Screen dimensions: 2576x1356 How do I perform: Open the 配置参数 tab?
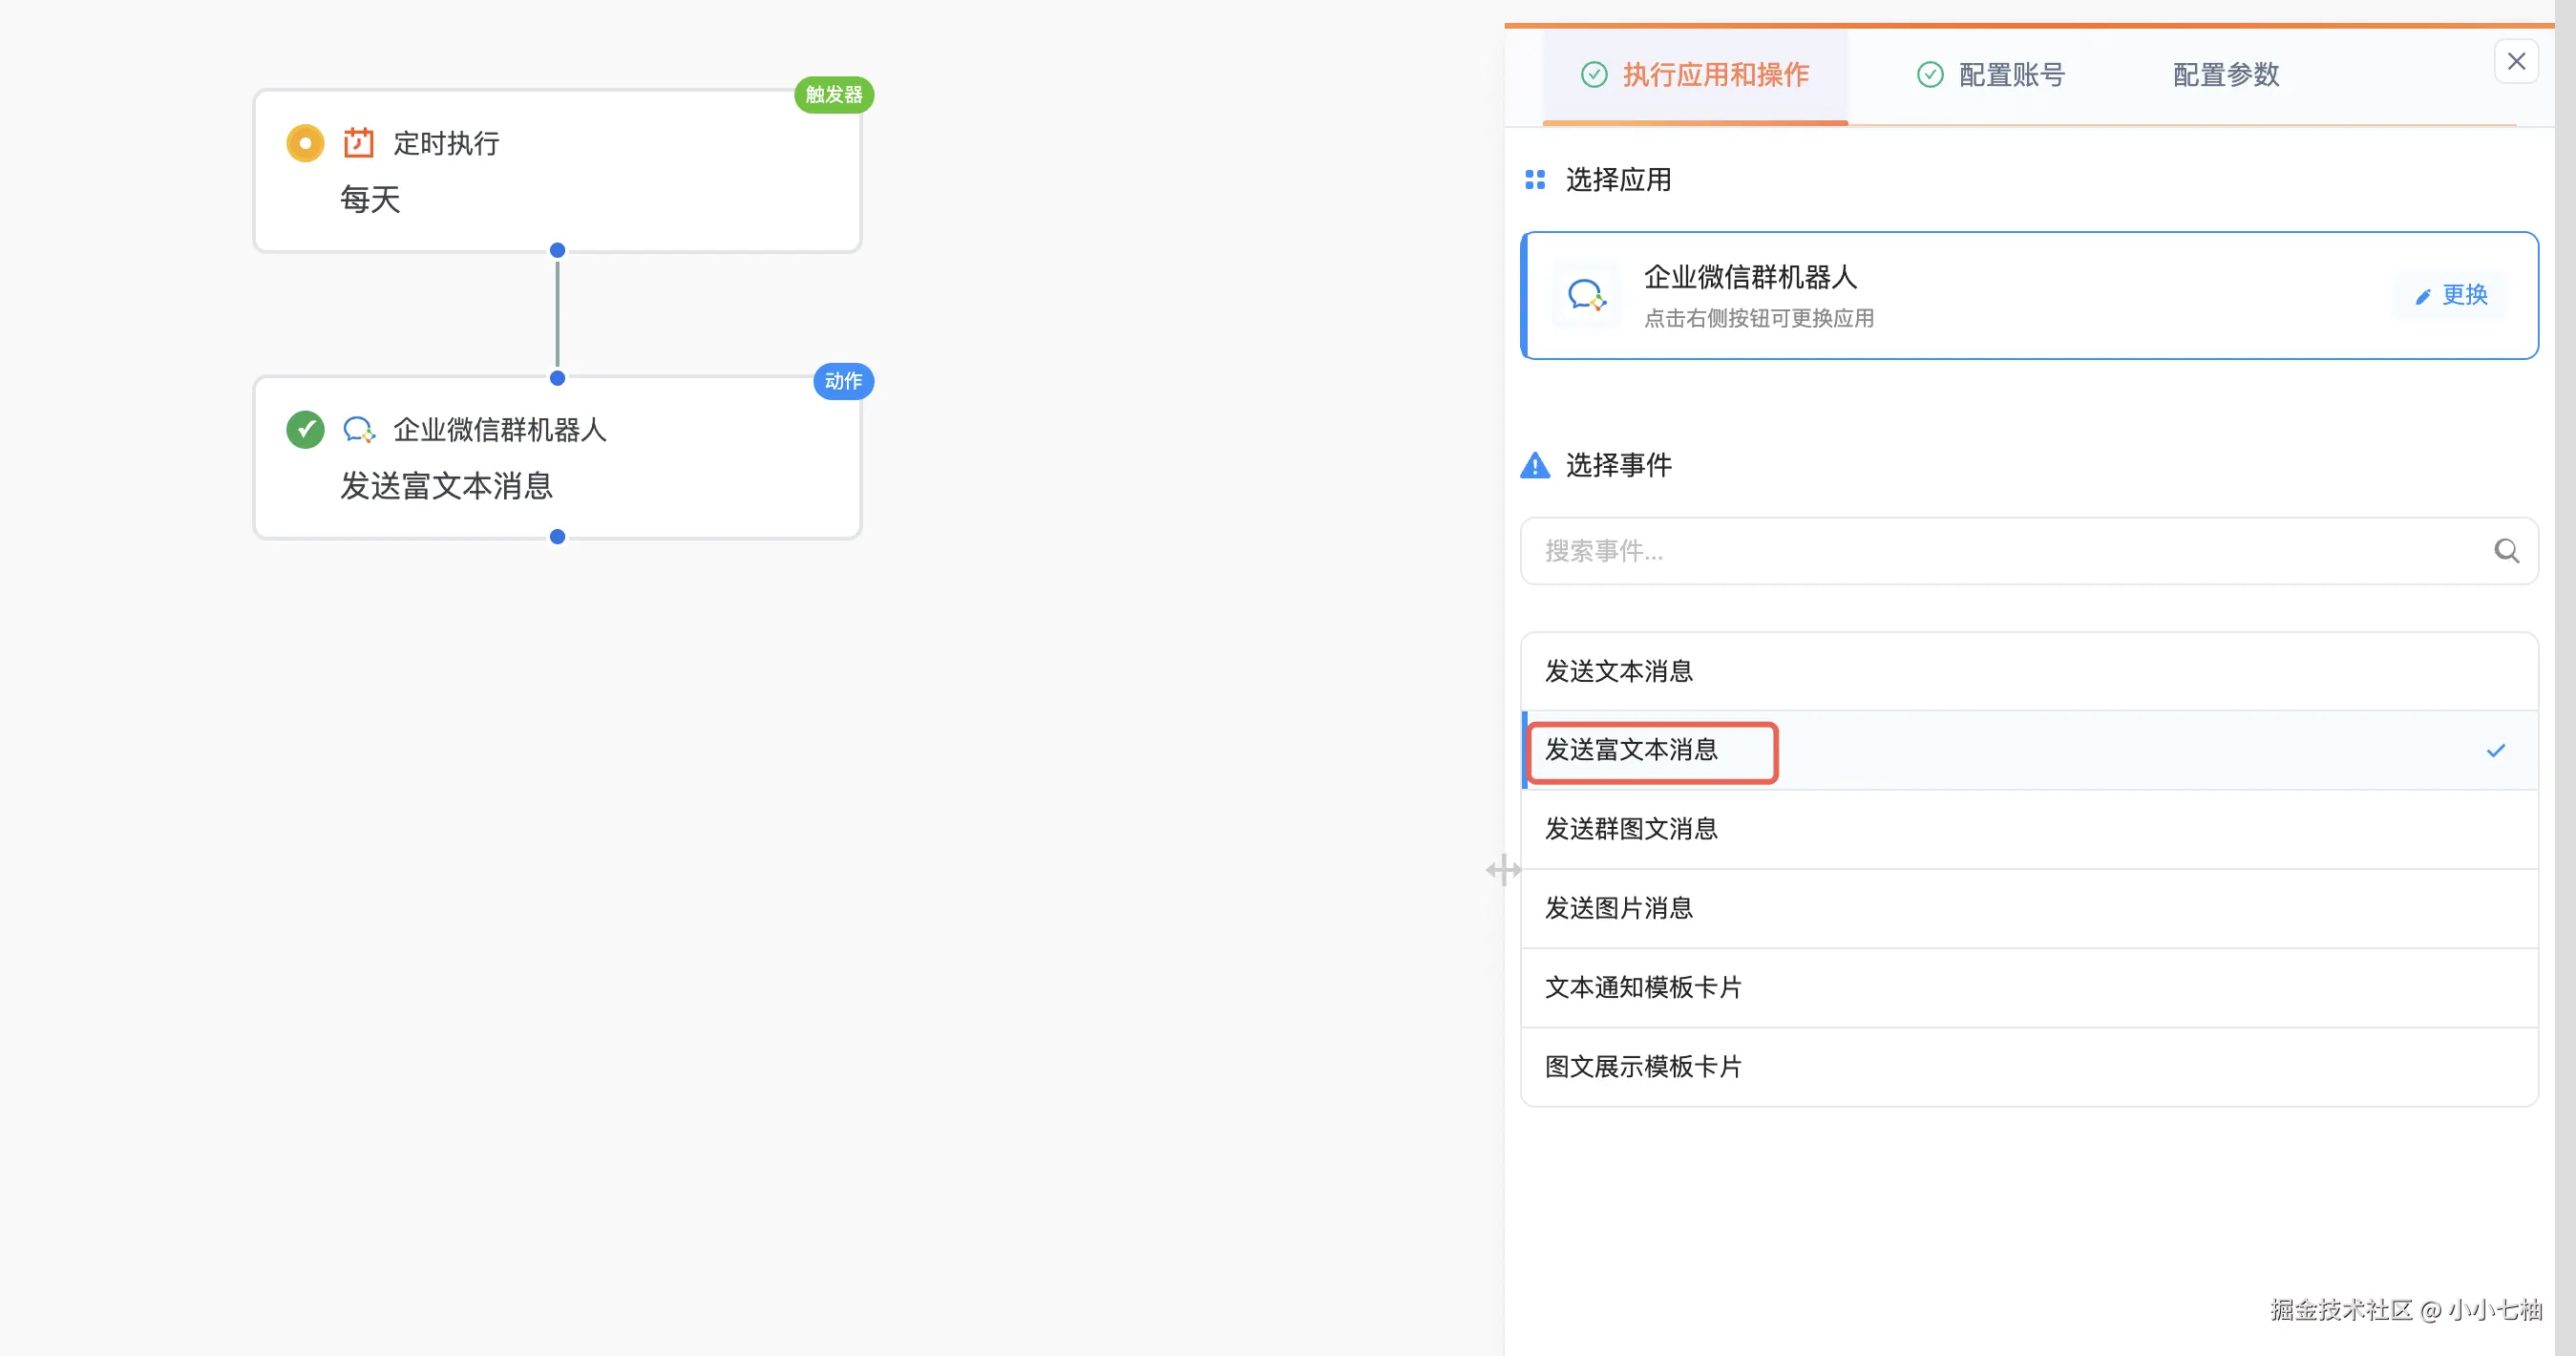(x=2226, y=75)
